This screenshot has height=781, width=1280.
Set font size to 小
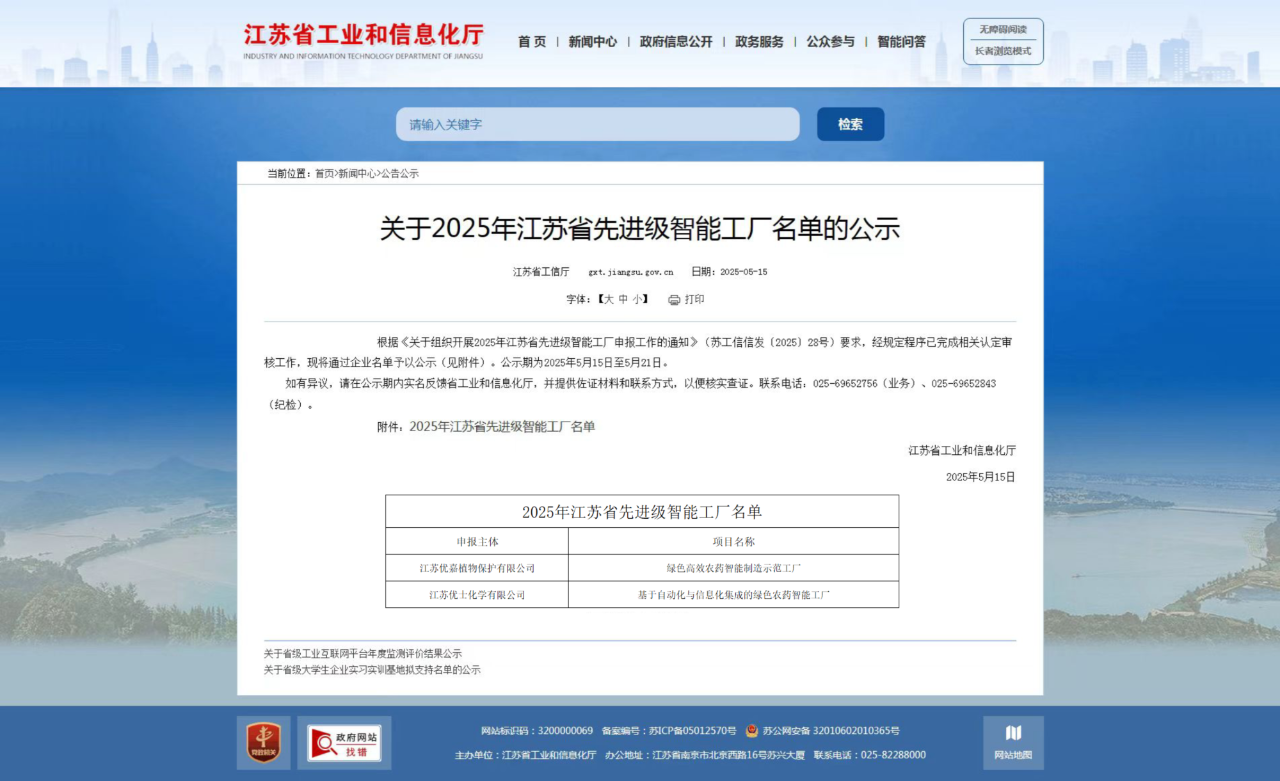[638, 300]
